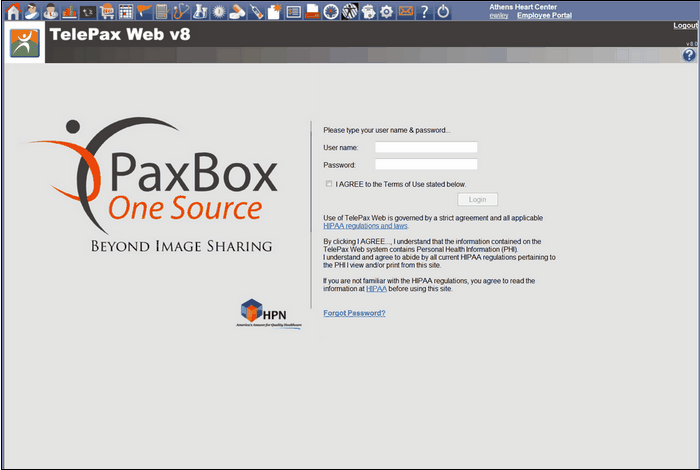Open HIPAA regulations and laws link

pyautogui.click(x=365, y=227)
